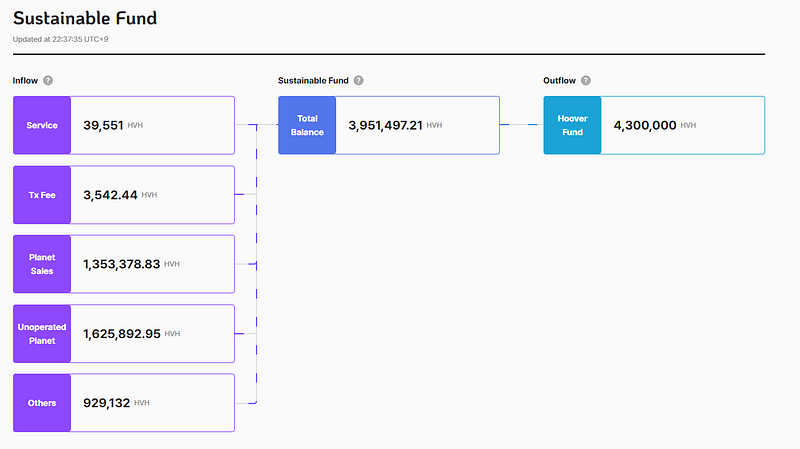This screenshot has width=800, height=449.
Task: Select the Planet Sales value 1,353,378.83
Action: pyautogui.click(x=121, y=264)
